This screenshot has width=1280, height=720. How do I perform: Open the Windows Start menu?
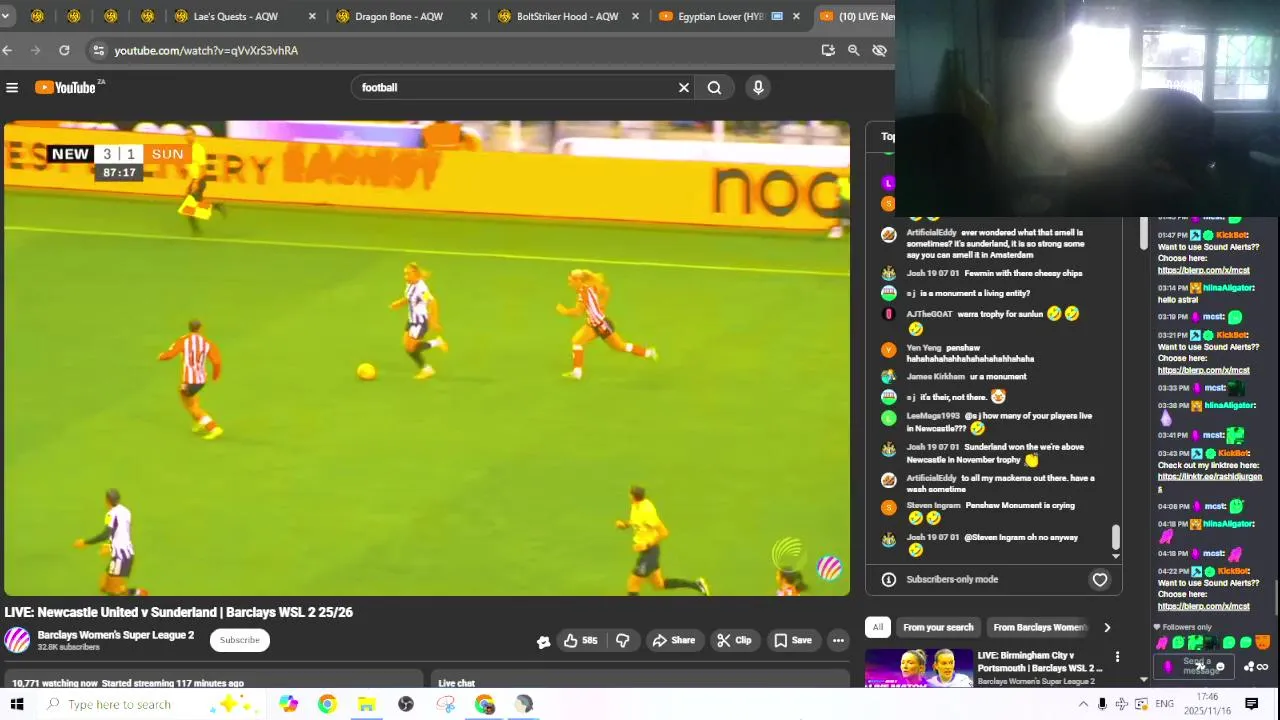pos(17,704)
